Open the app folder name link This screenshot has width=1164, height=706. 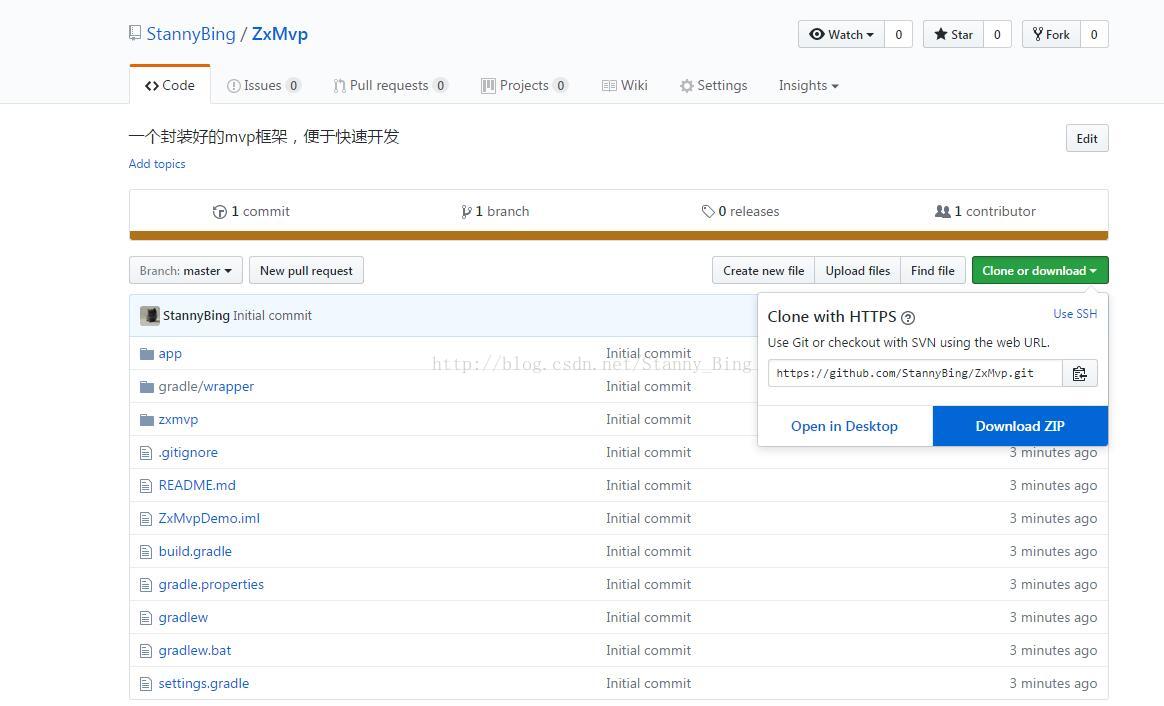(x=170, y=354)
